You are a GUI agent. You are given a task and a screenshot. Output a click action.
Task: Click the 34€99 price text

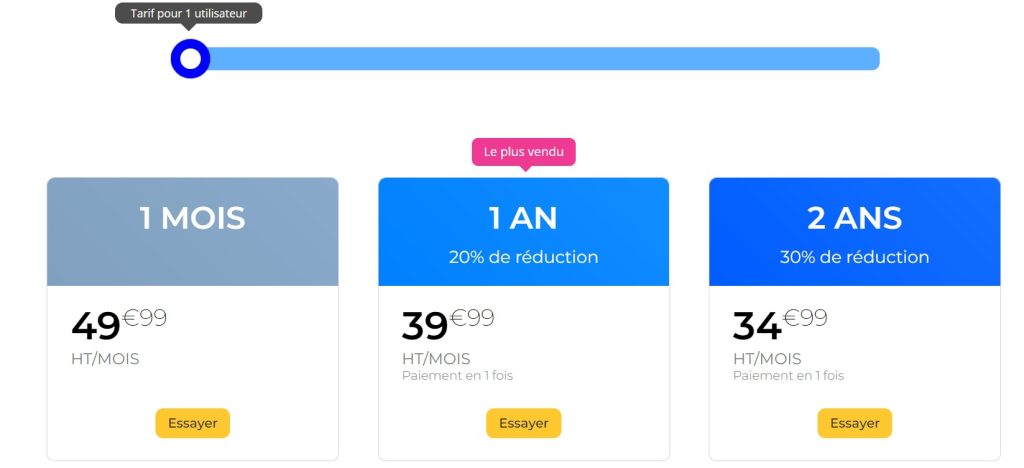tap(779, 324)
